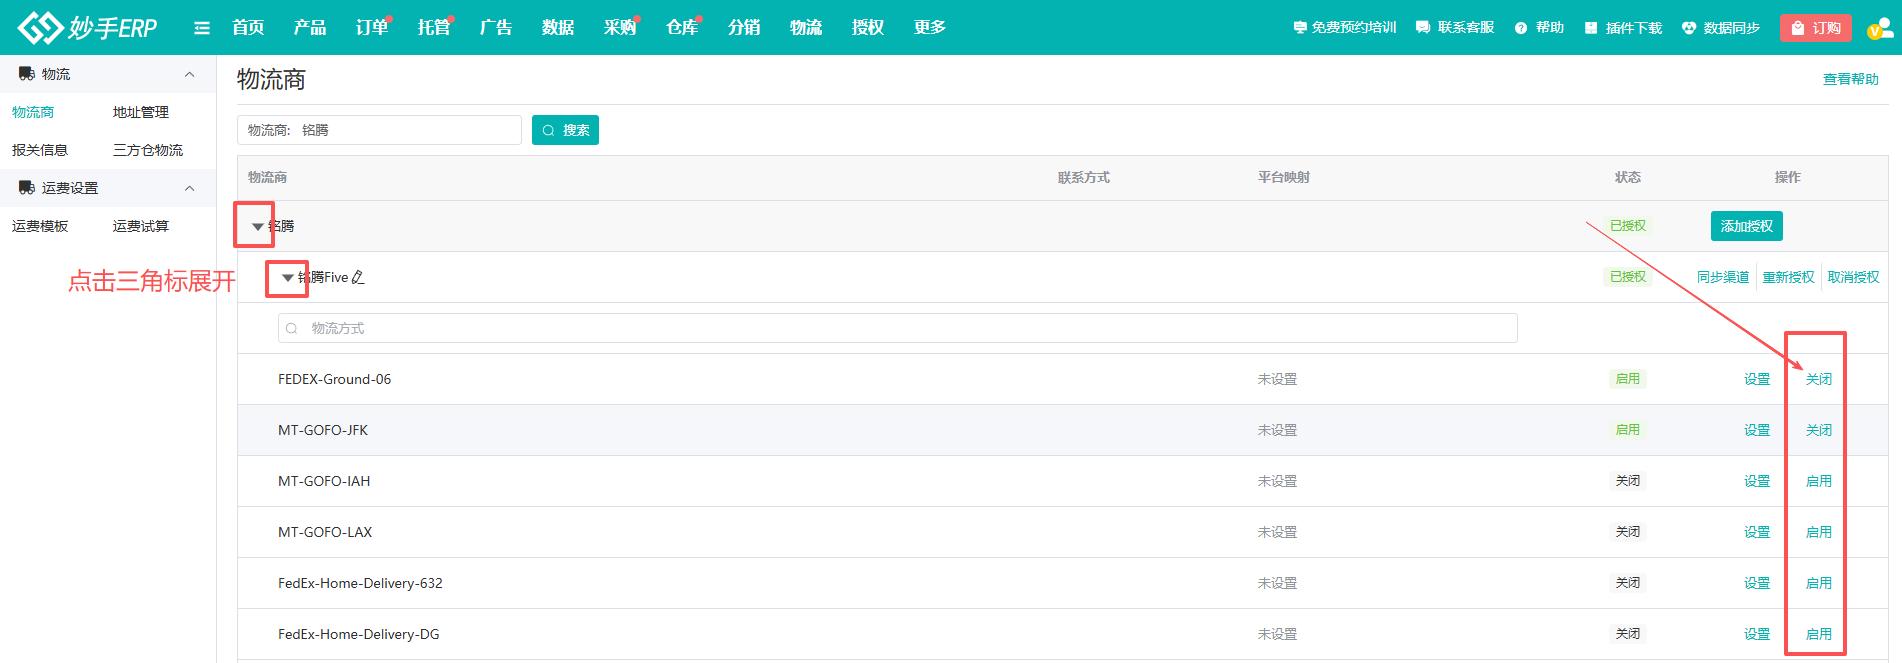Viewport: 1902px width, 663px height.
Task: Click the 添加授权 button
Action: pyautogui.click(x=1746, y=226)
